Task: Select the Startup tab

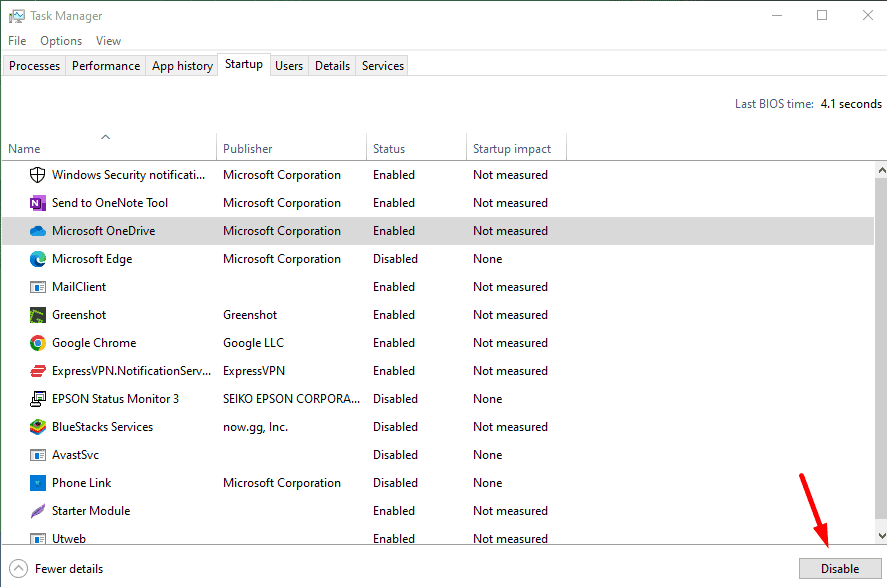Action: tap(244, 64)
